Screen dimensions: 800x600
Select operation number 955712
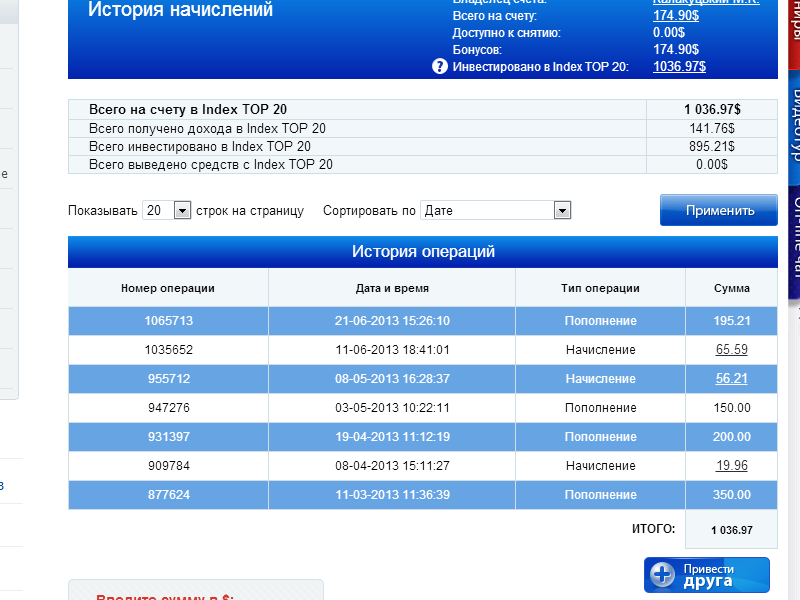tap(169, 379)
